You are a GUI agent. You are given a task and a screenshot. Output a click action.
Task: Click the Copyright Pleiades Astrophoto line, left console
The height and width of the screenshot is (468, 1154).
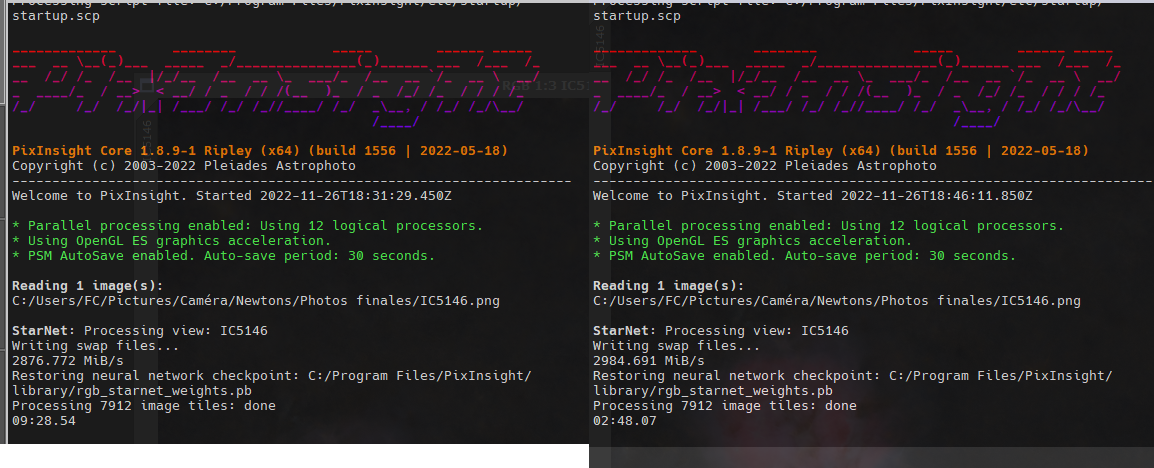click(184, 166)
